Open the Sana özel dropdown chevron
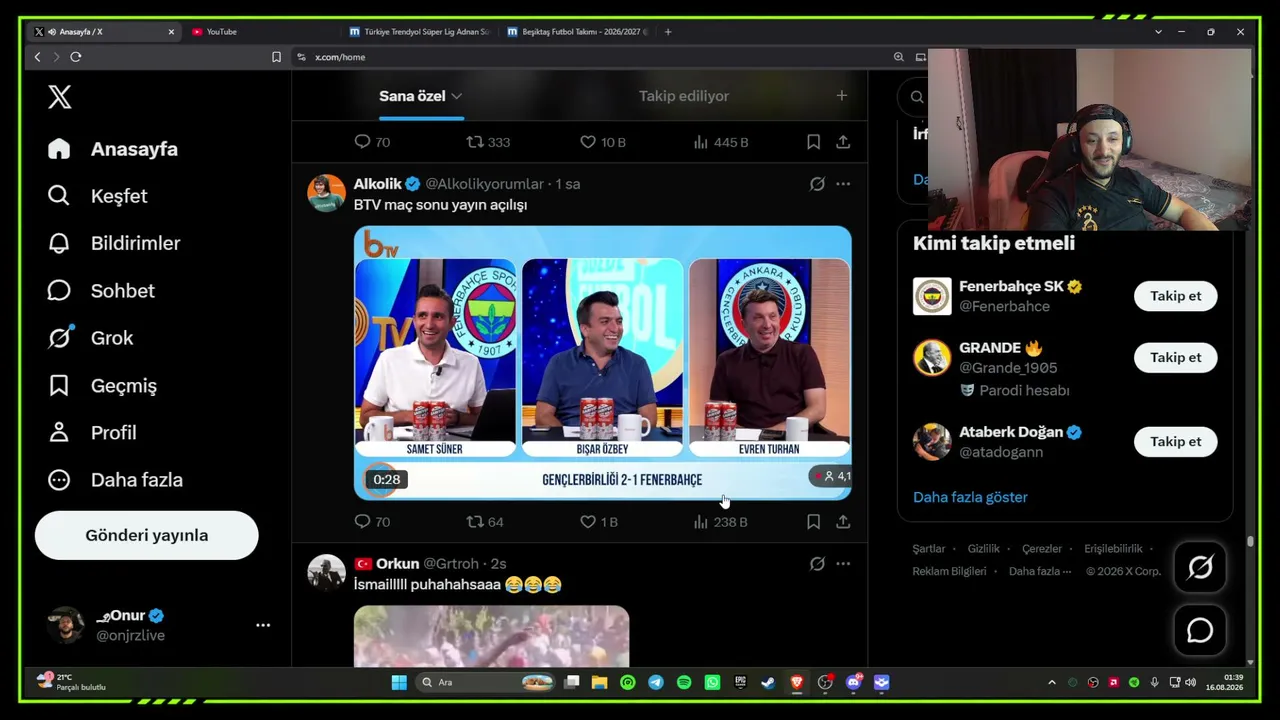This screenshot has width=1280, height=720. [x=457, y=96]
